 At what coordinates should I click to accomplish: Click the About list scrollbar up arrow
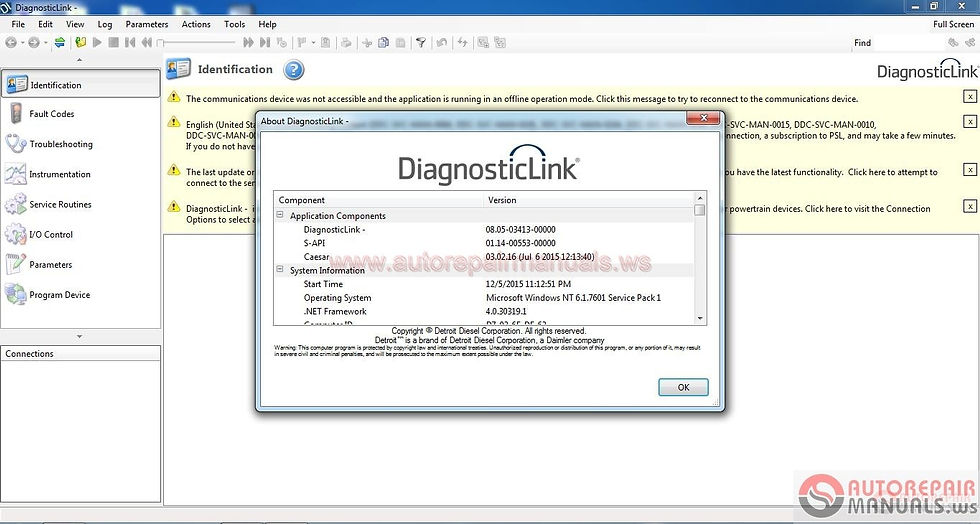700,198
